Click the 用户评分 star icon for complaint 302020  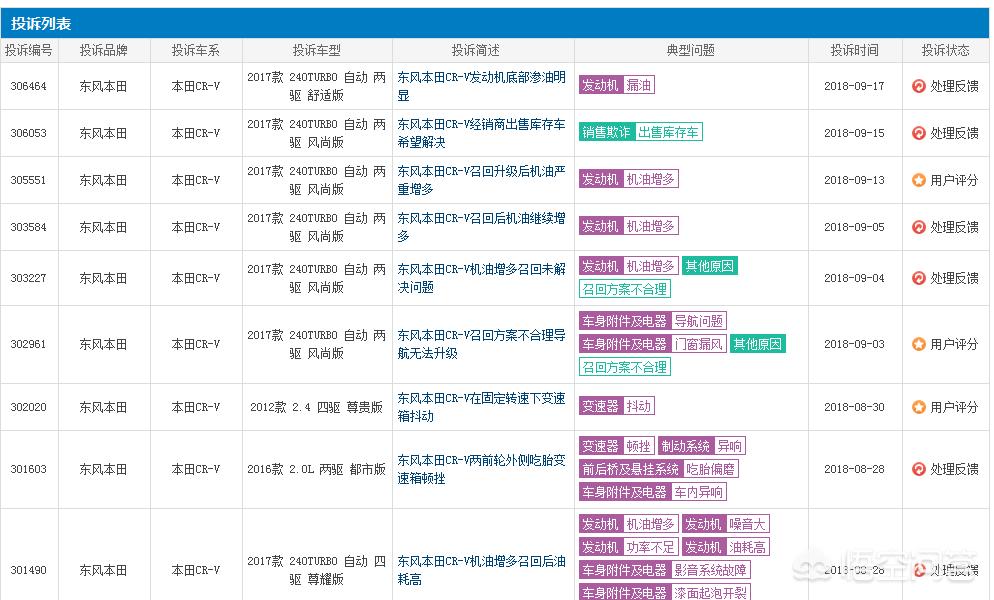pyautogui.click(x=919, y=407)
